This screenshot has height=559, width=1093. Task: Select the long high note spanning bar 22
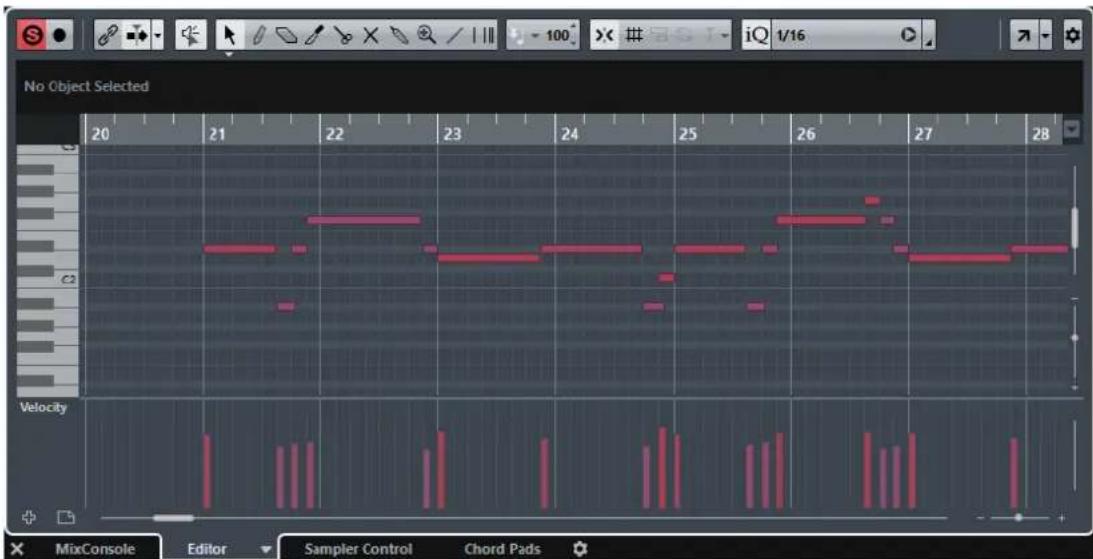click(x=364, y=220)
